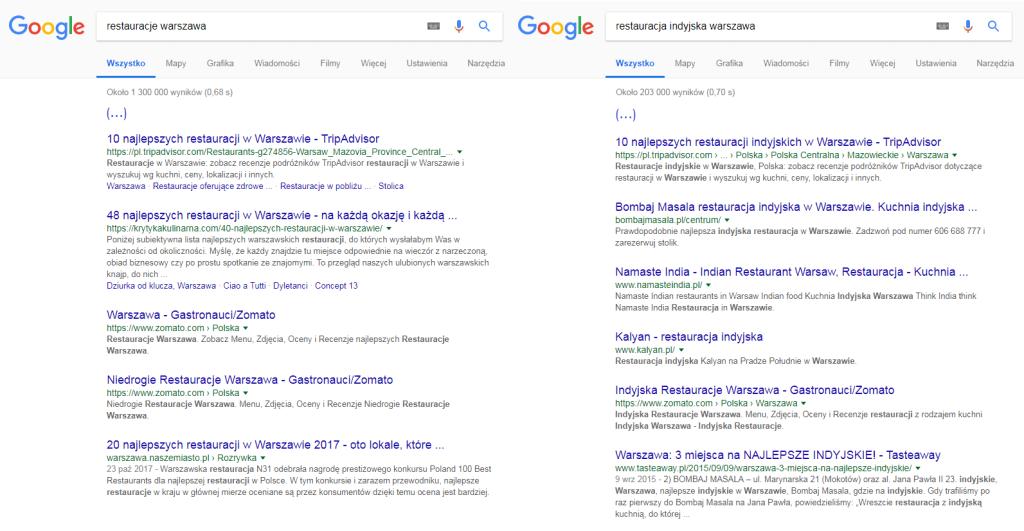Expand dropdown arrow next to tasteaway.pl URL
The width and height of the screenshot is (1024, 531).
918,468
